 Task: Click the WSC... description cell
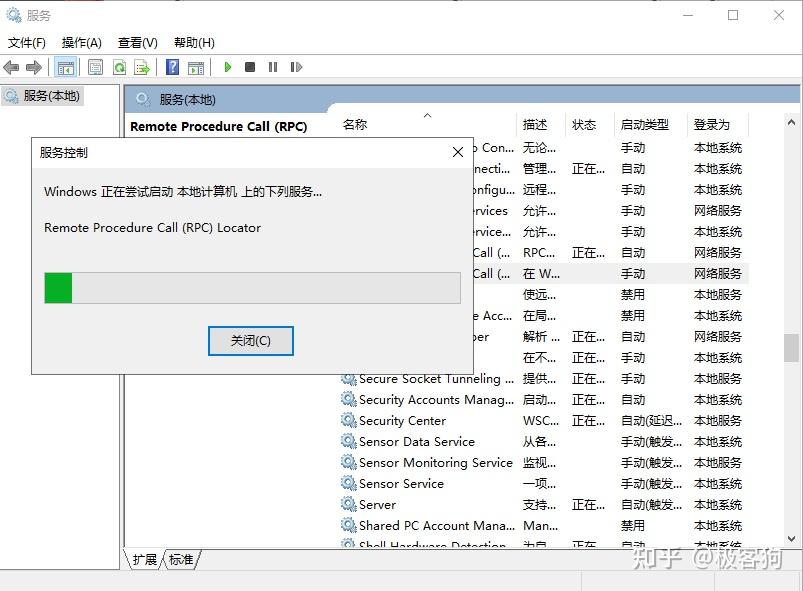coord(541,420)
